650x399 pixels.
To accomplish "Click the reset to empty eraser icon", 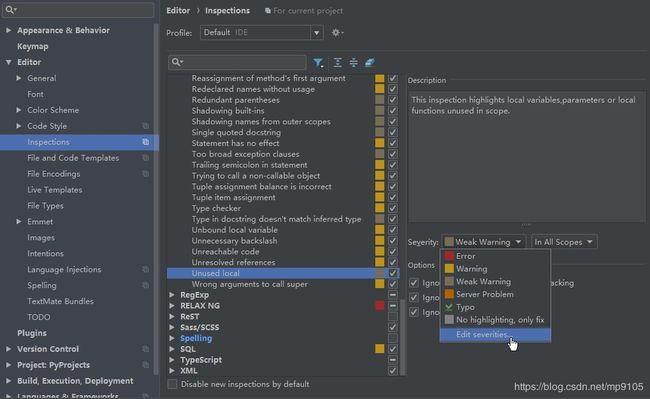I will coord(369,63).
